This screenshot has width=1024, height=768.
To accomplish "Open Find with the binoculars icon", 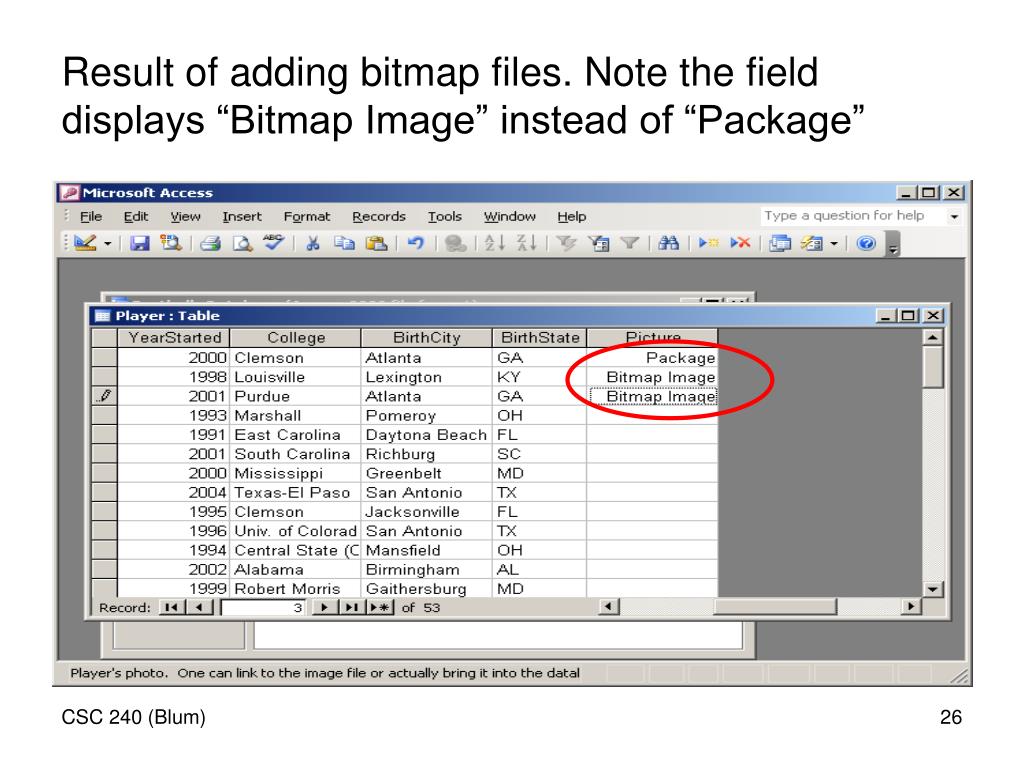I will (669, 244).
